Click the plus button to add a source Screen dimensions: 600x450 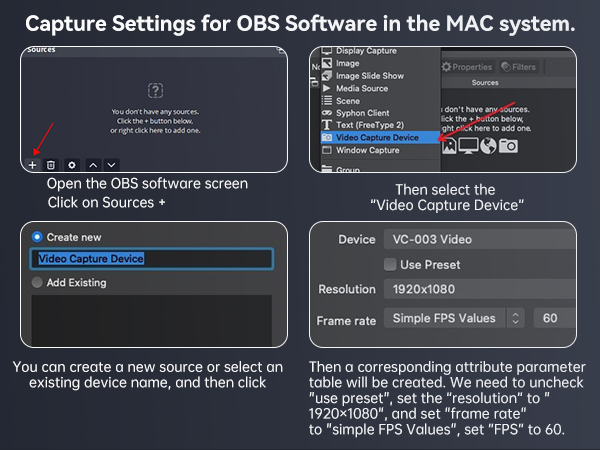click(x=33, y=164)
